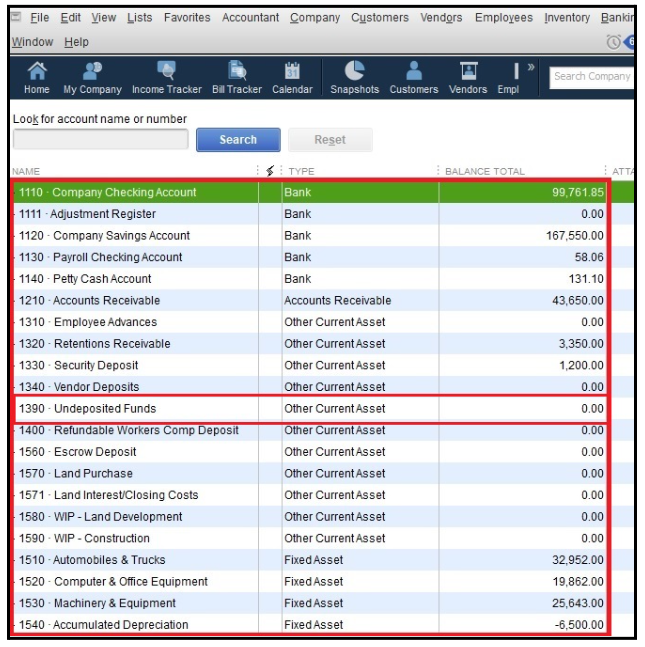Open the Calendar icon
645x647 pixels.
pos(292,77)
